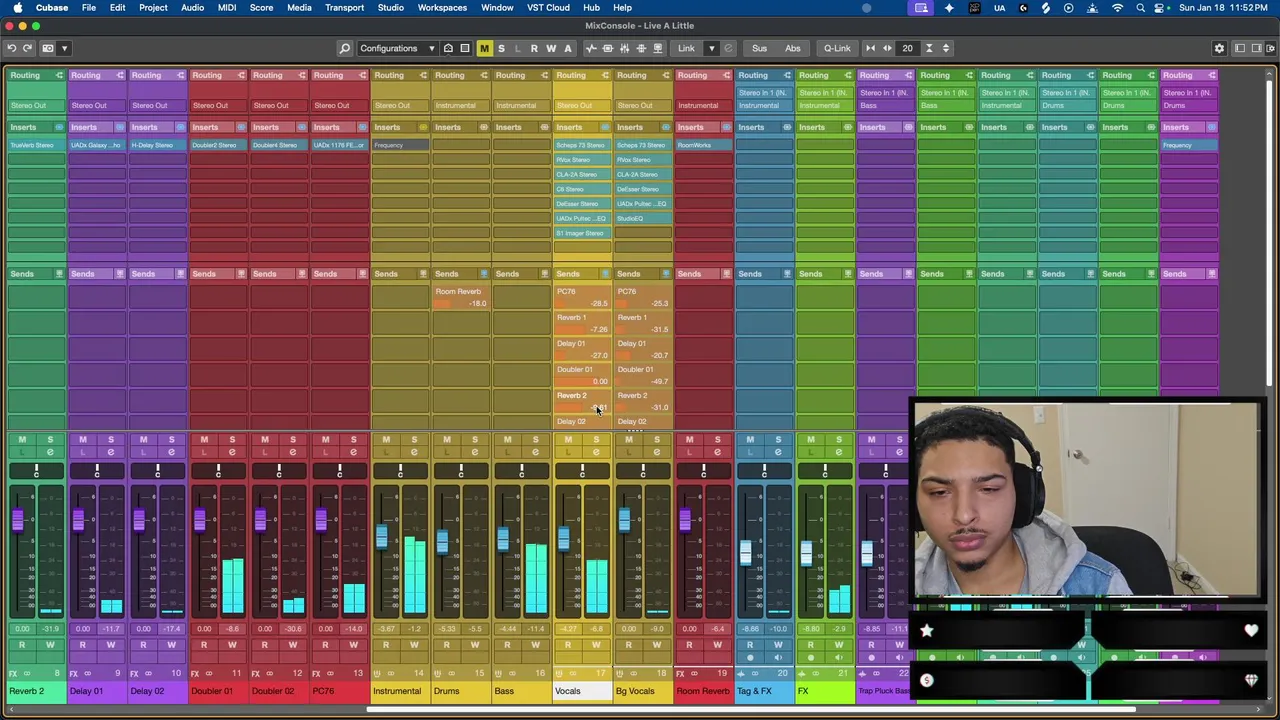1280x720 pixels.
Task: Open the Studio menu
Action: [390, 8]
